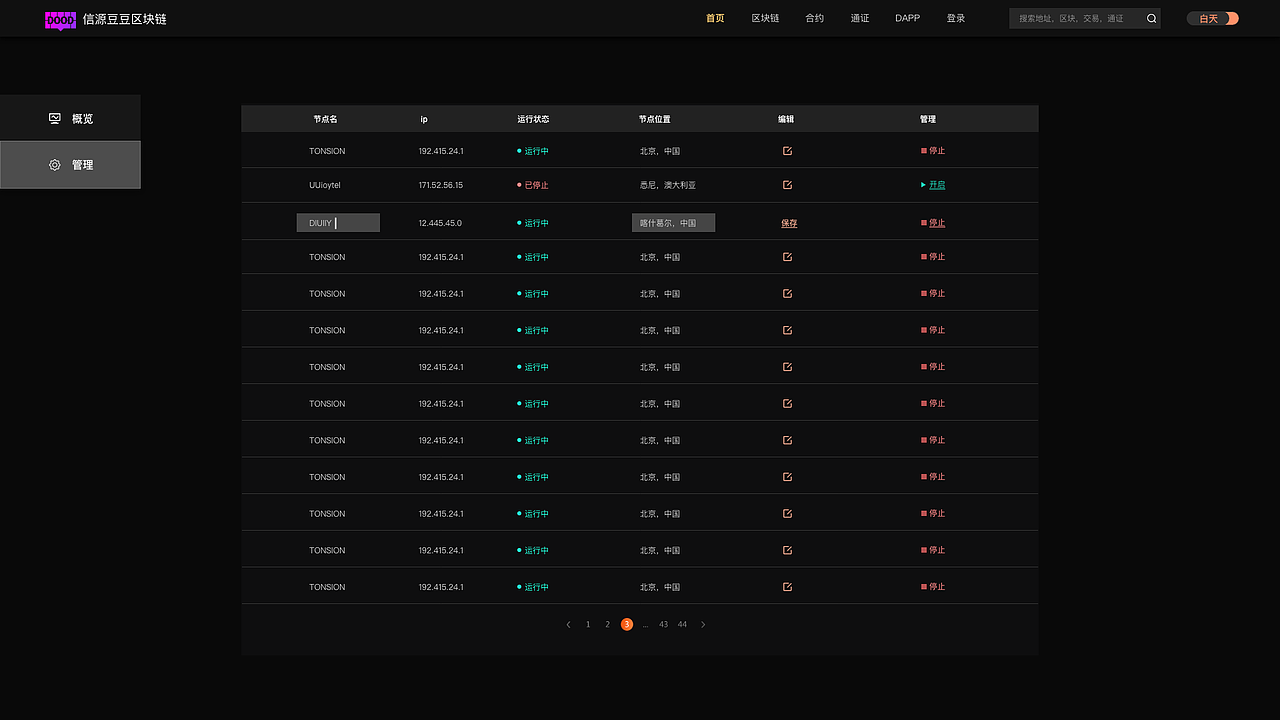
Task: Click 开启 to start the UUioytel node
Action: tap(932, 185)
